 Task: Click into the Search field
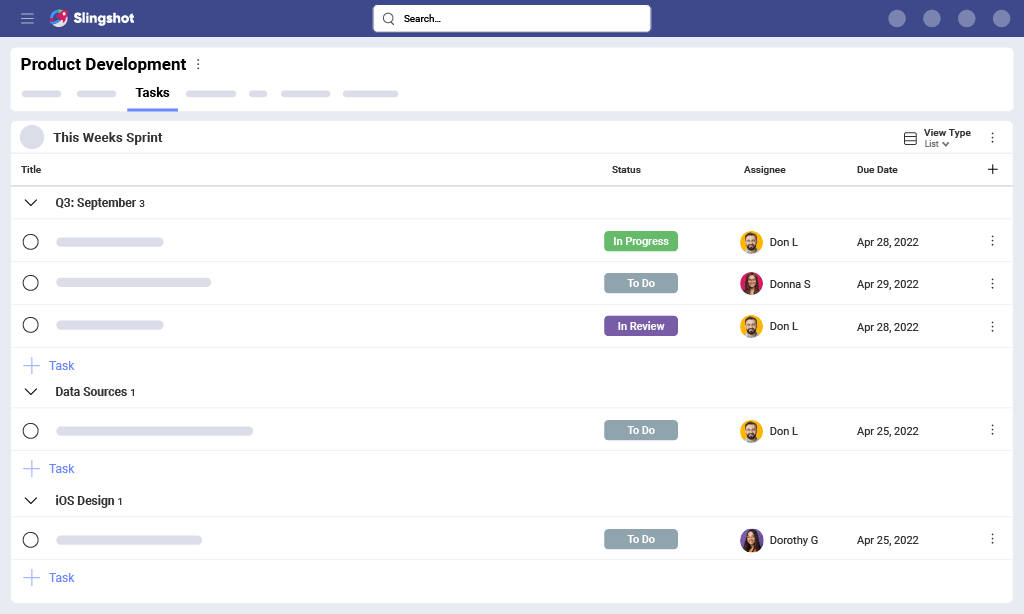(512, 18)
